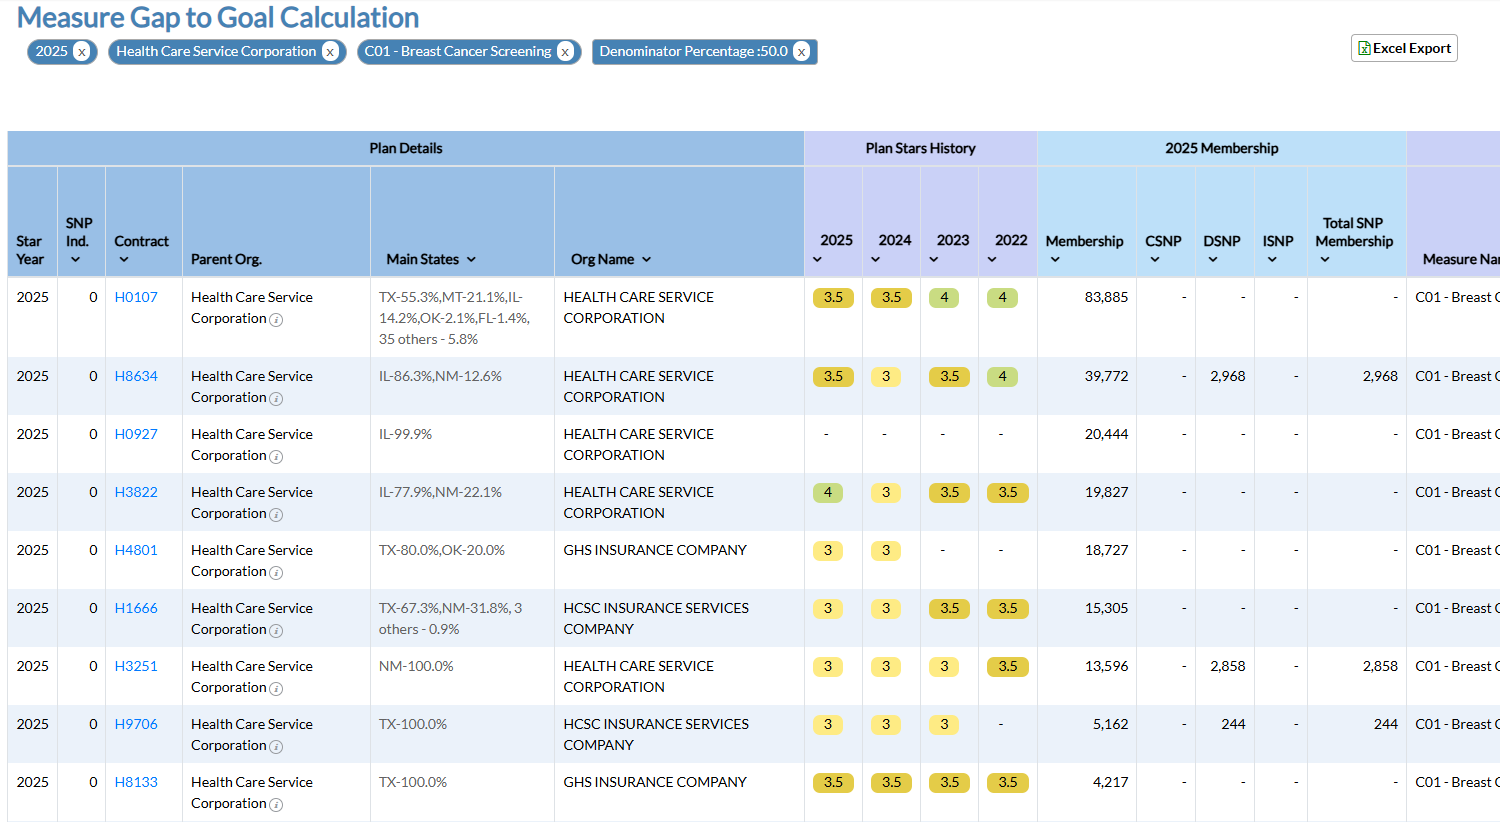Select the 2025 Membership header group
This screenshot has width=1500, height=822.
(1222, 148)
